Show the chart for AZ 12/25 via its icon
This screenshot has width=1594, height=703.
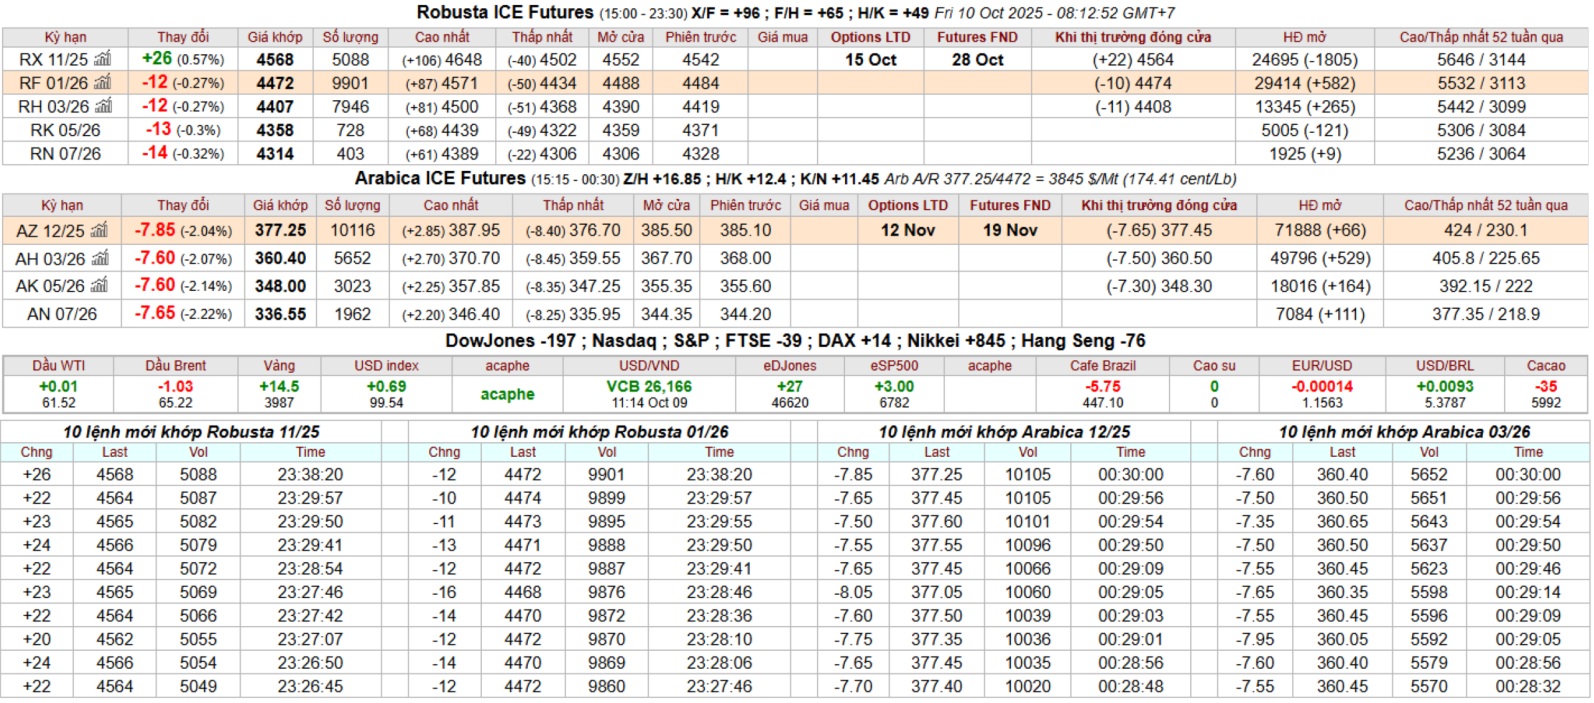pos(99,231)
